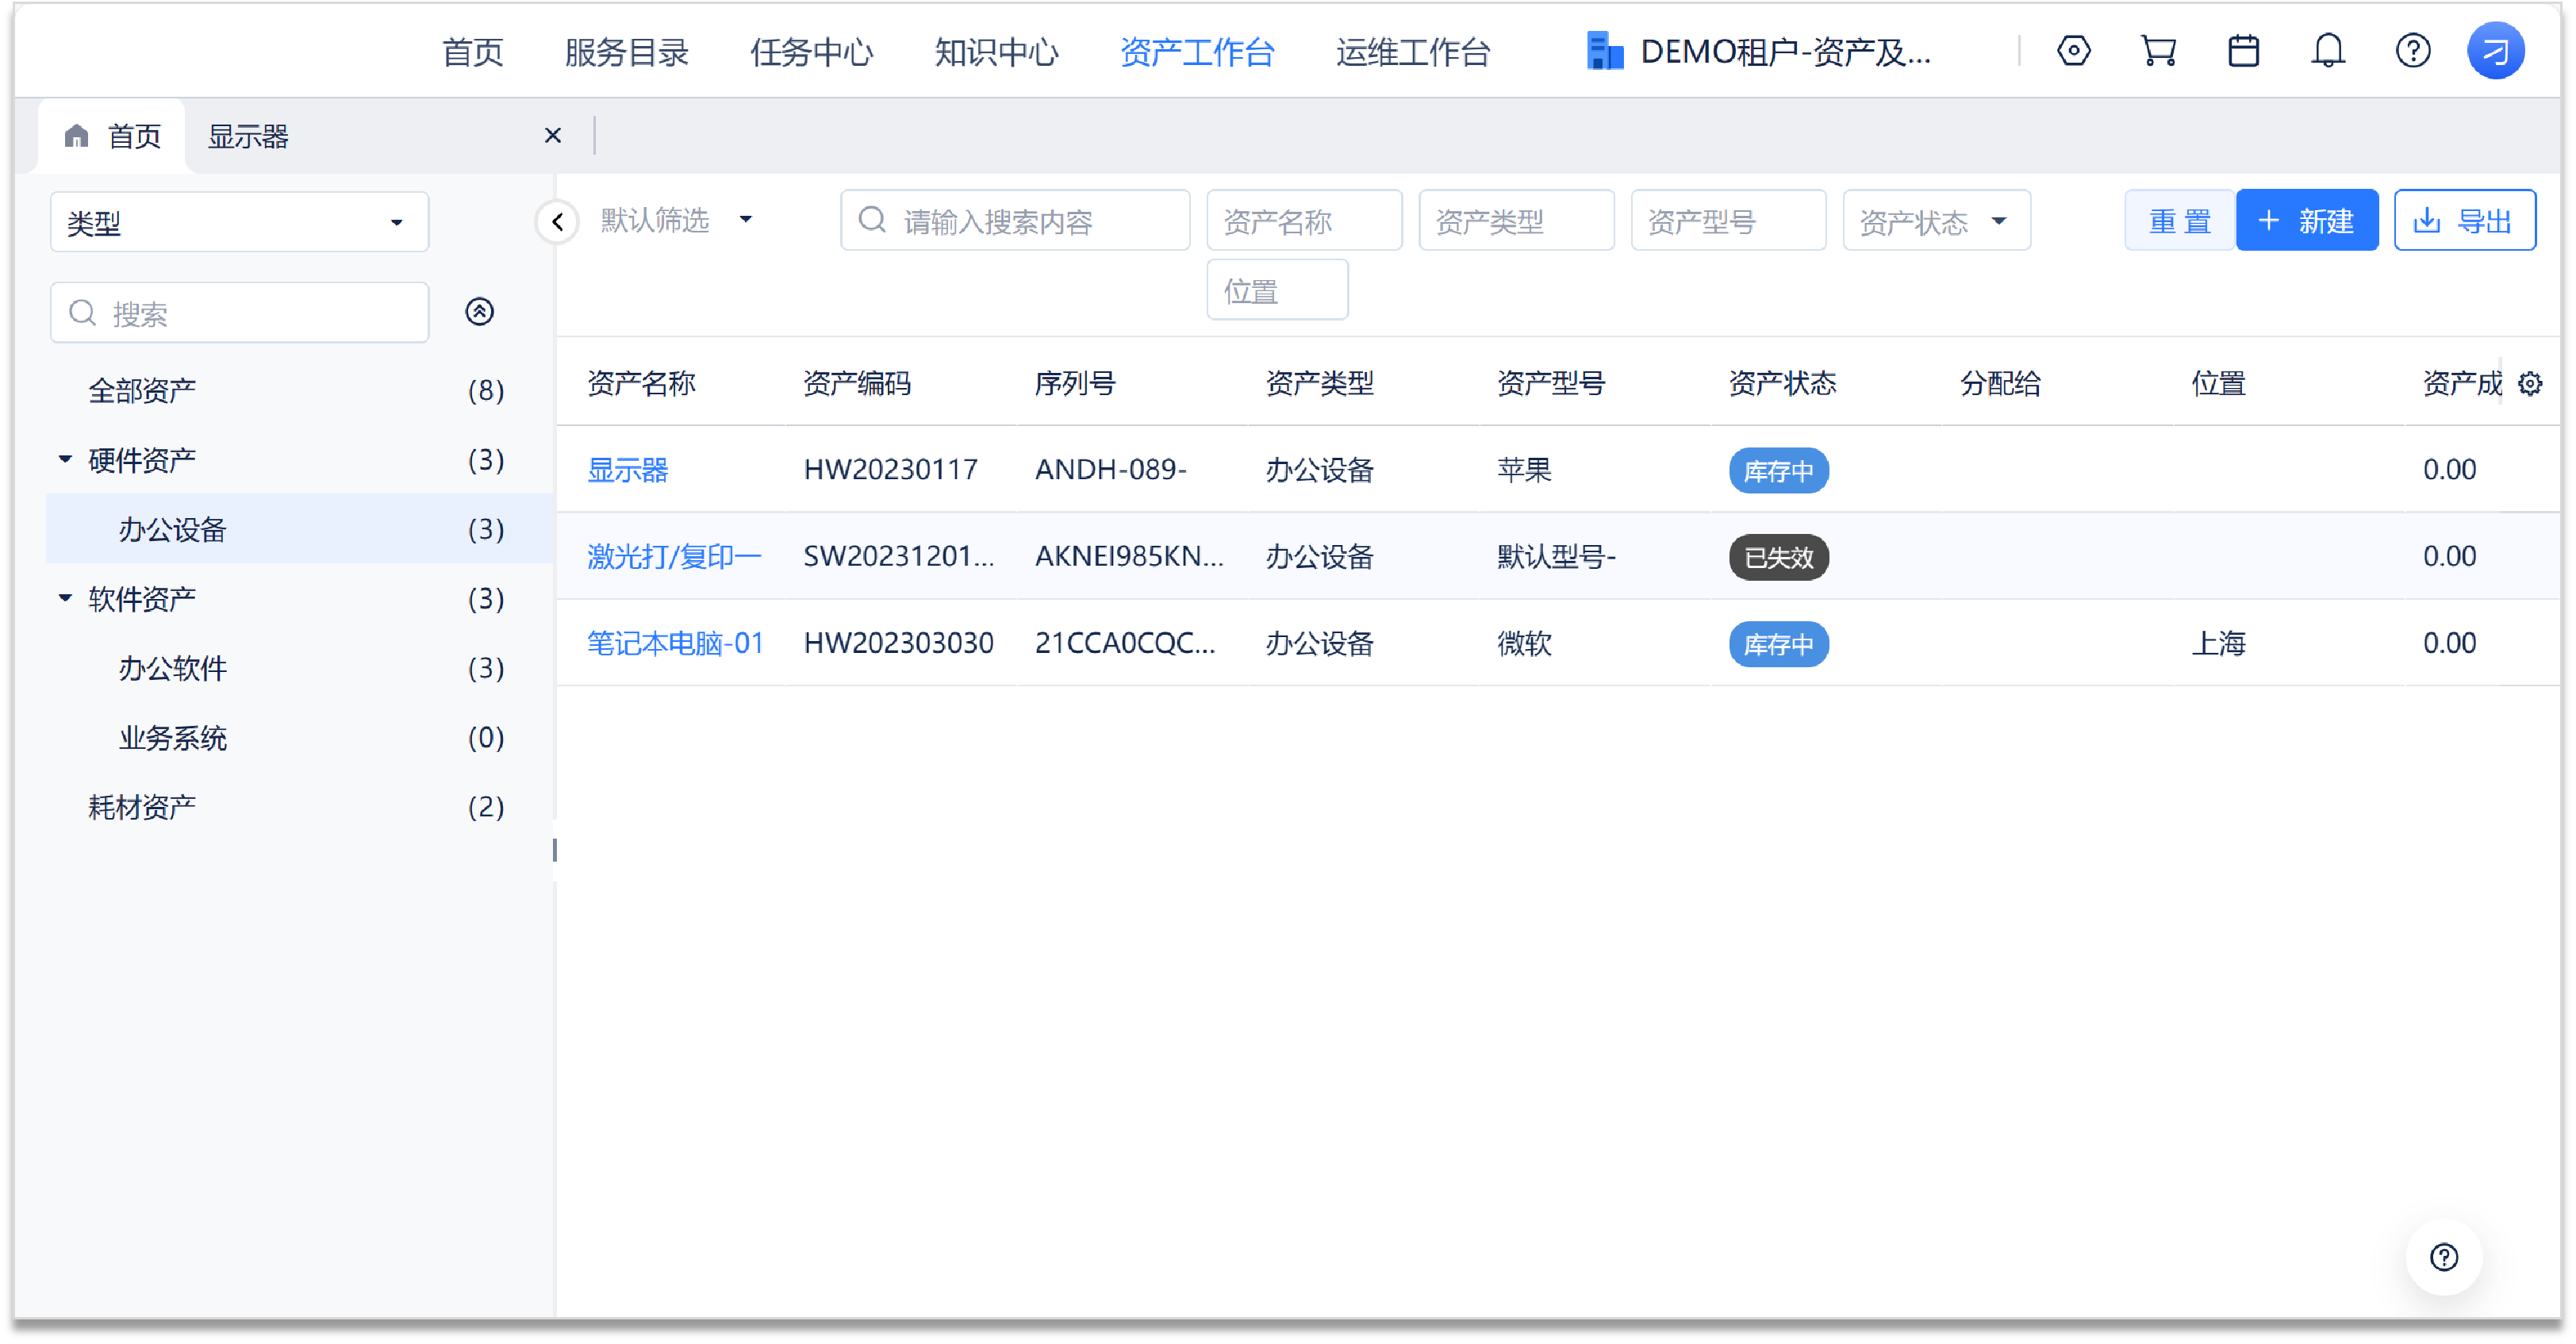Collapse the 硬件资产 tree node
2576x1344 pixels.
tap(65, 460)
